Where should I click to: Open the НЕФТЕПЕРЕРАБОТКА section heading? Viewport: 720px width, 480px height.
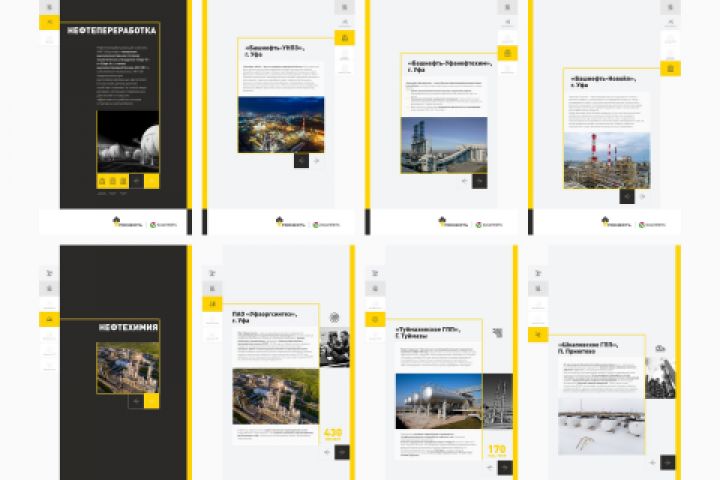[112, 31]
